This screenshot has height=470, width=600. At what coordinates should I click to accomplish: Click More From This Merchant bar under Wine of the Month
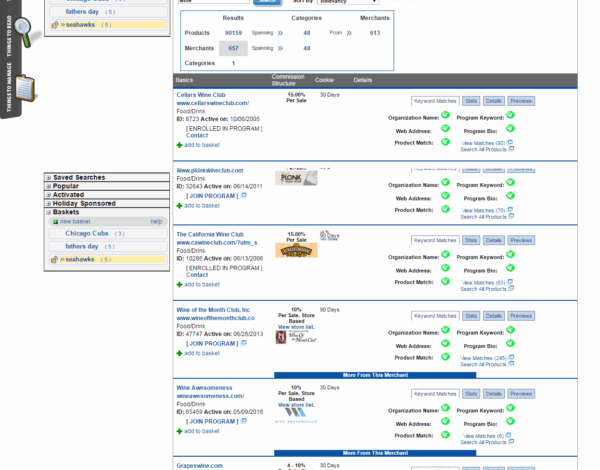[x=375, y=375]
